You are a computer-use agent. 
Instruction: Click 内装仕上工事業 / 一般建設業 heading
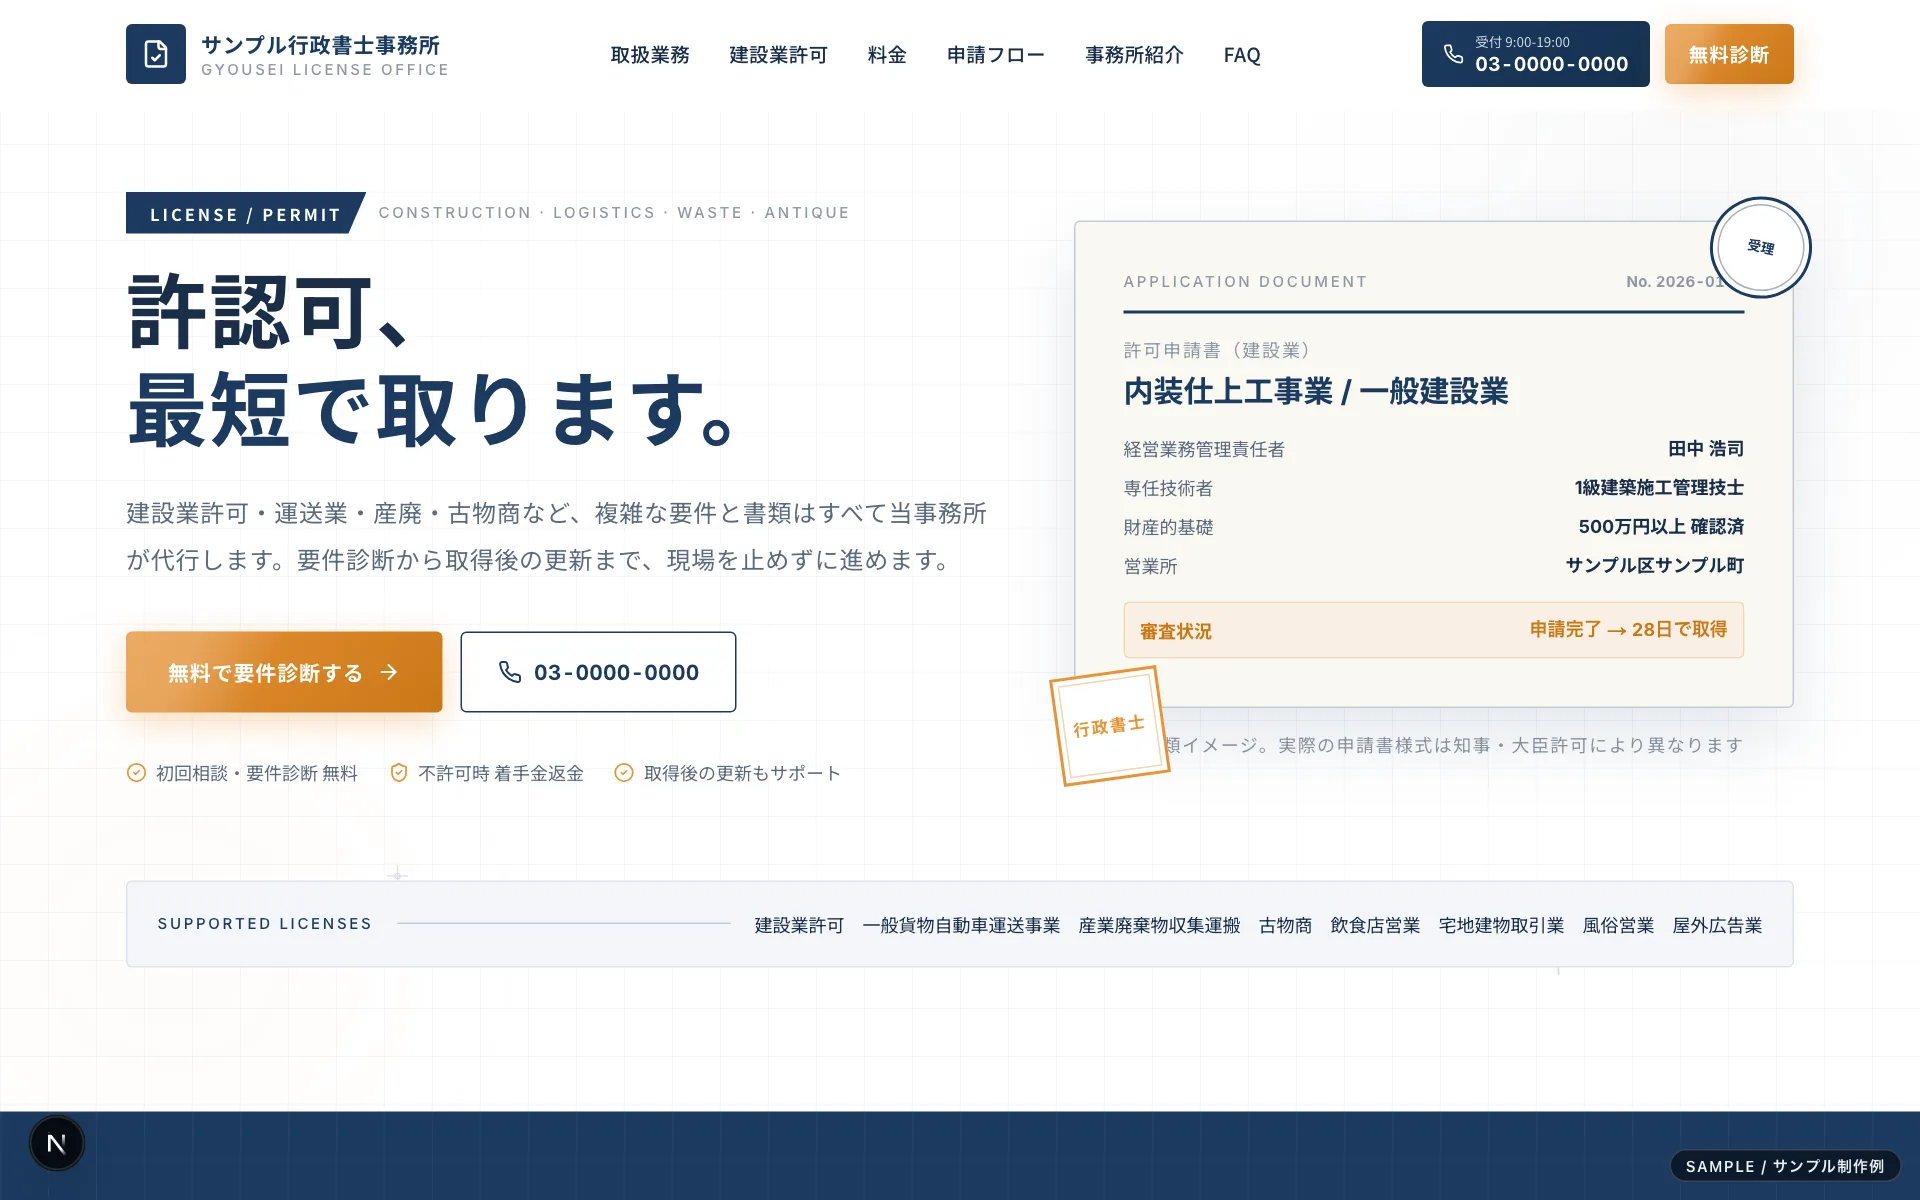pos(1316,391)
